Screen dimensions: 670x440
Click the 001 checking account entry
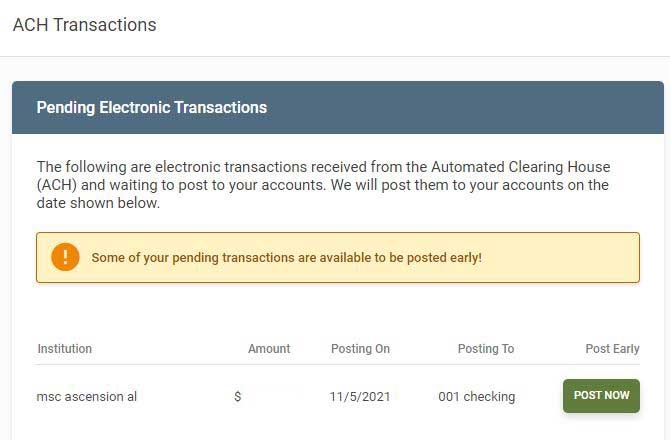tap(476, 396)
